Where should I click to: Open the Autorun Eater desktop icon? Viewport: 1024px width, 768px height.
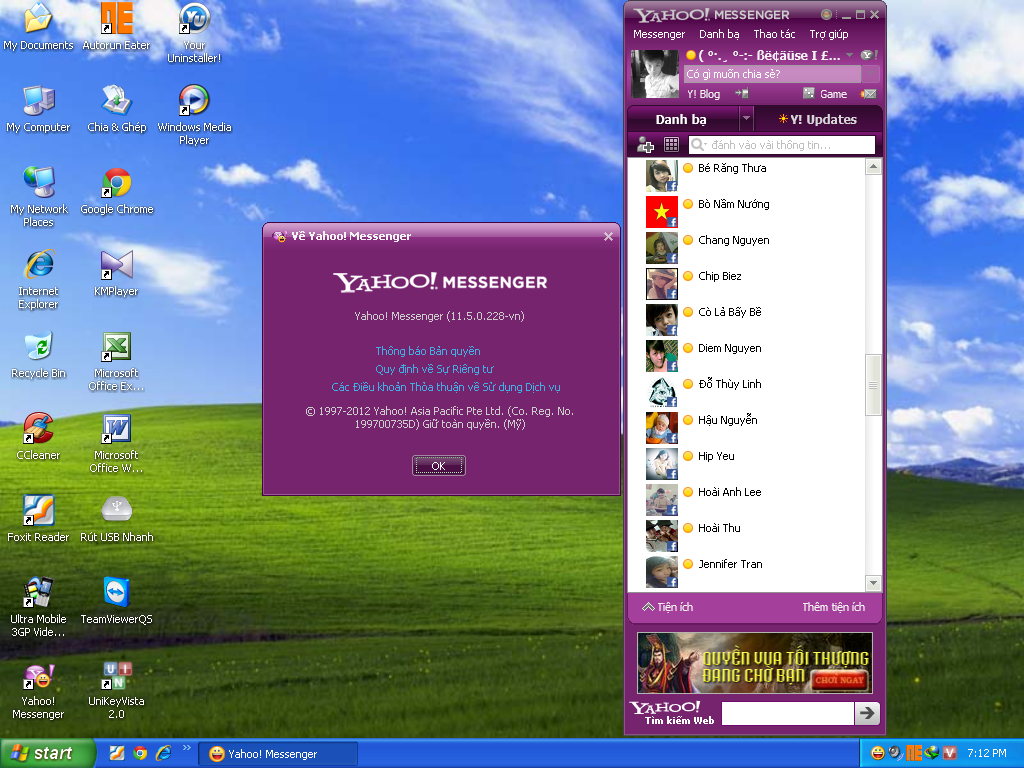(116, 27)
